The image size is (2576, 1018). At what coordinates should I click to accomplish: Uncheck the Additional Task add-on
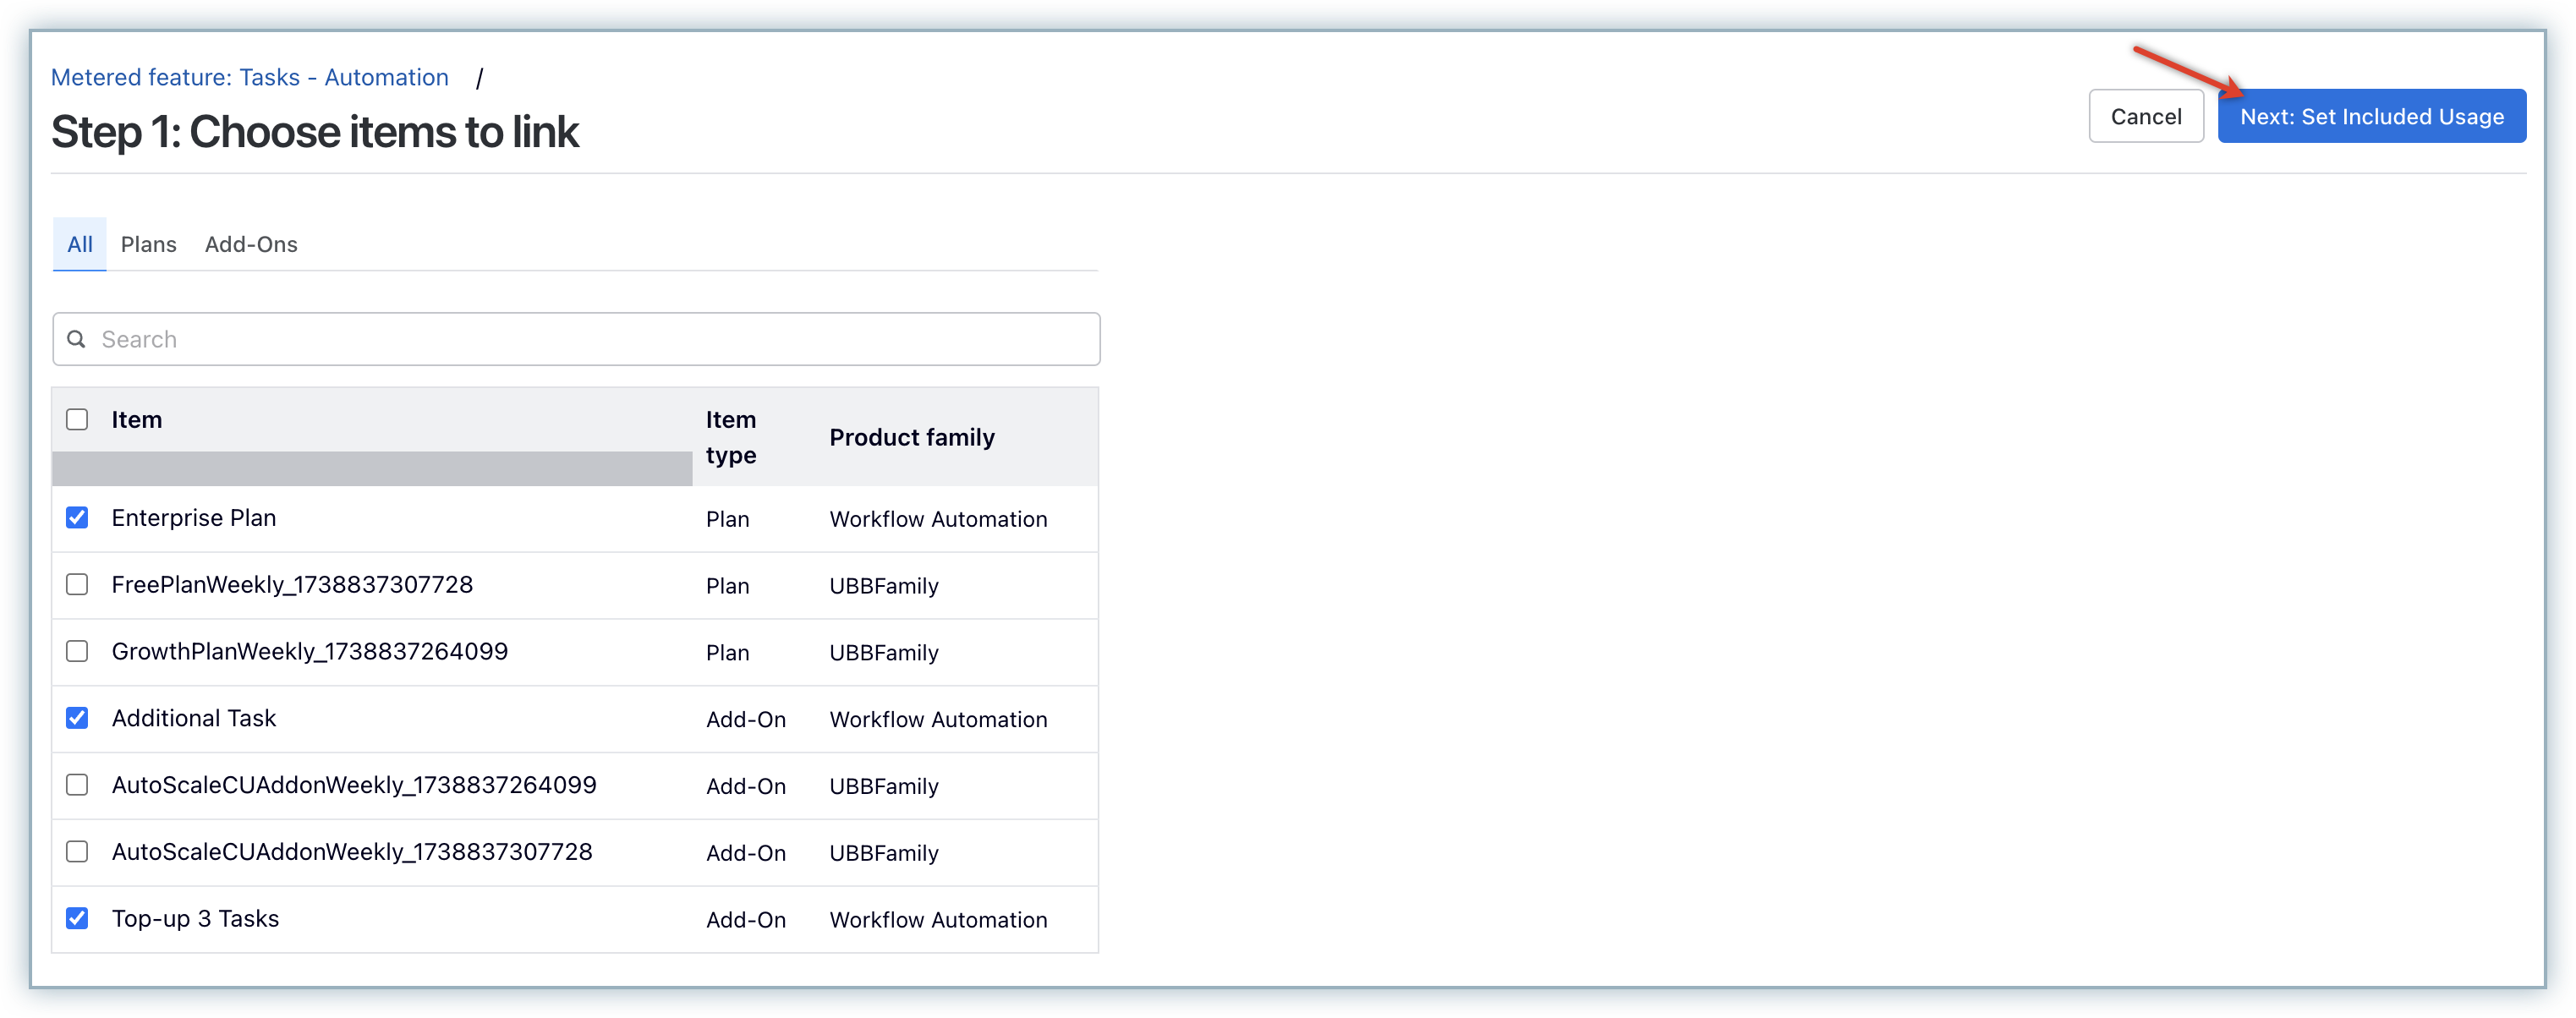[77, 718]
